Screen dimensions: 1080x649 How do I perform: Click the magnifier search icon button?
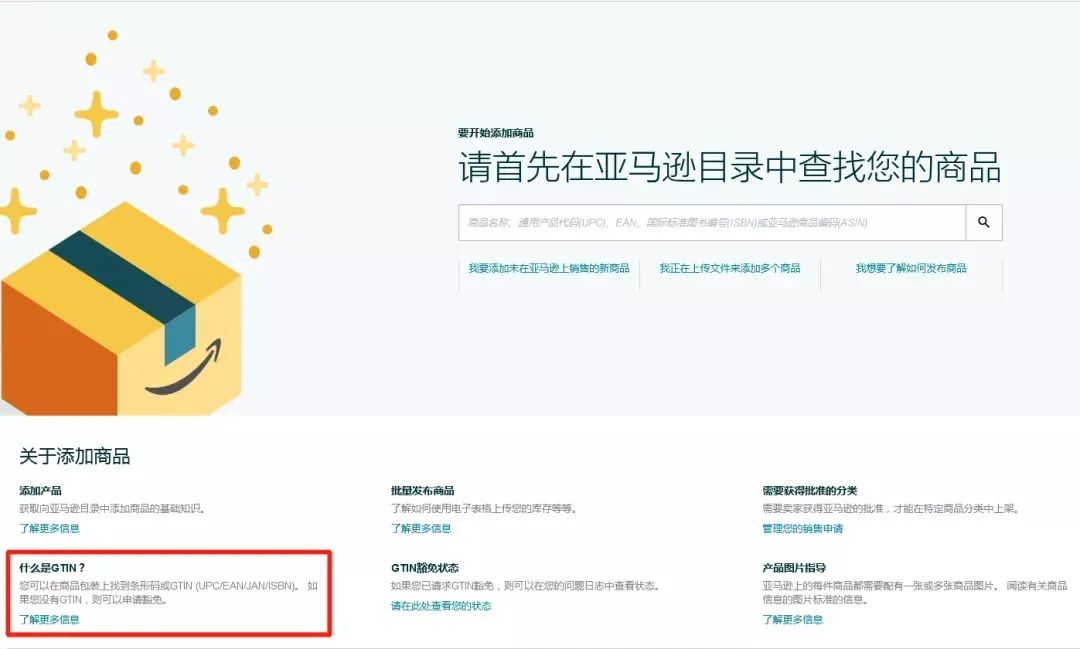click(x=984, y=222)
